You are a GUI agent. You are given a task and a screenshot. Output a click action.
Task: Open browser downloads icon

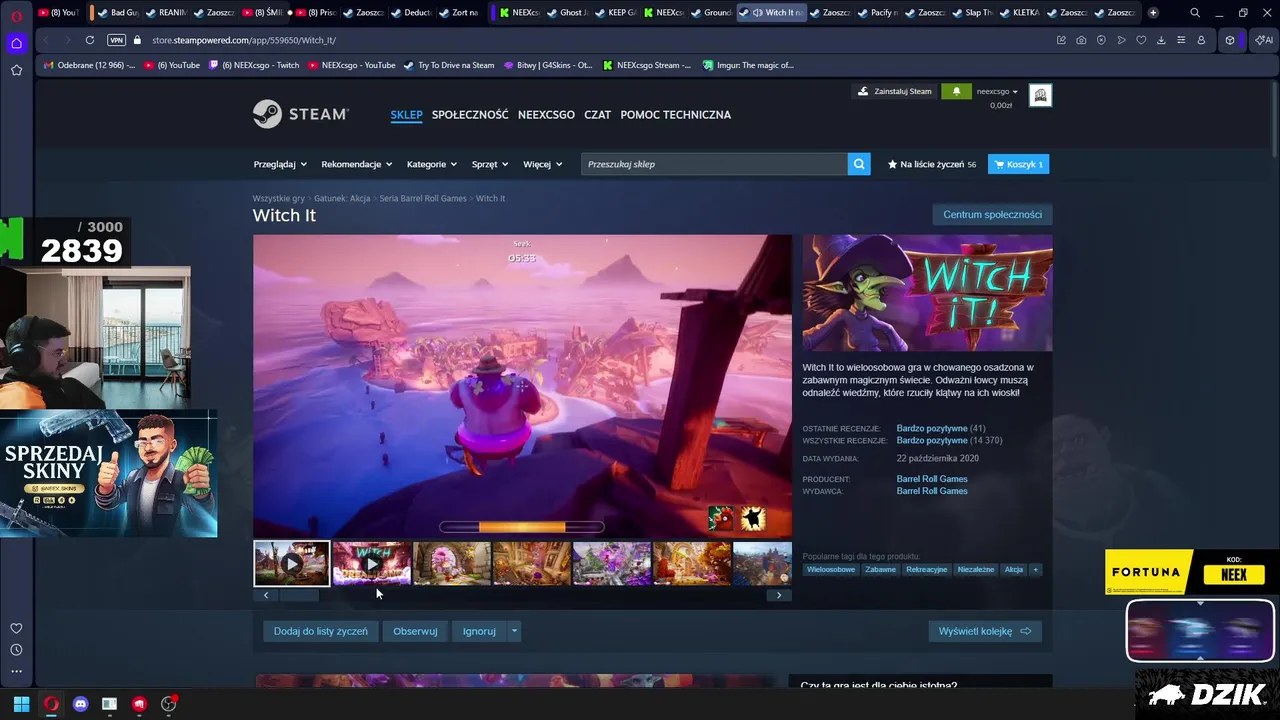[x=1161, y=40]
